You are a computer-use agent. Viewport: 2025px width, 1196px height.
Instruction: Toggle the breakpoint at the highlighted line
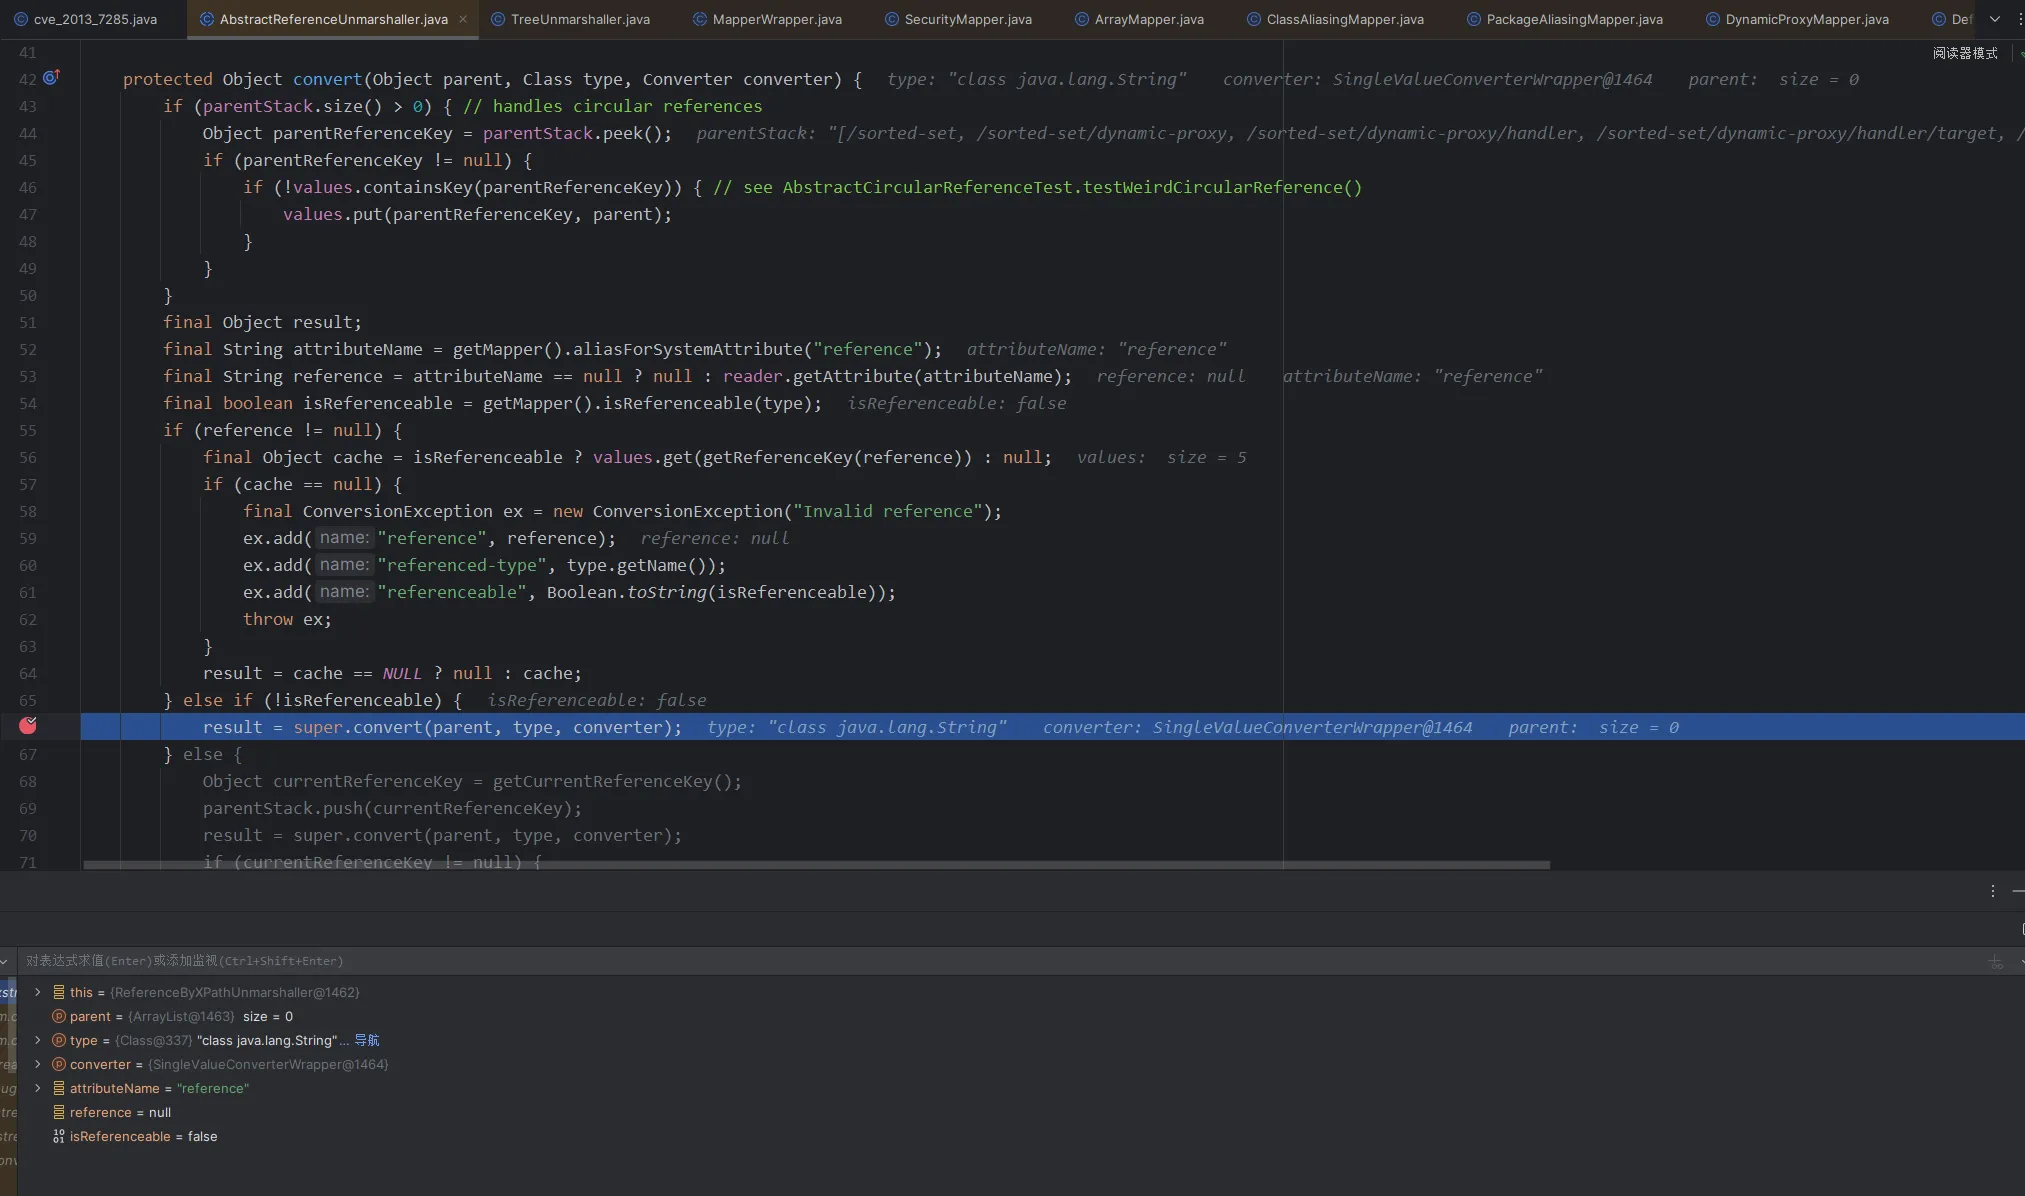click(x=28, y=726)
